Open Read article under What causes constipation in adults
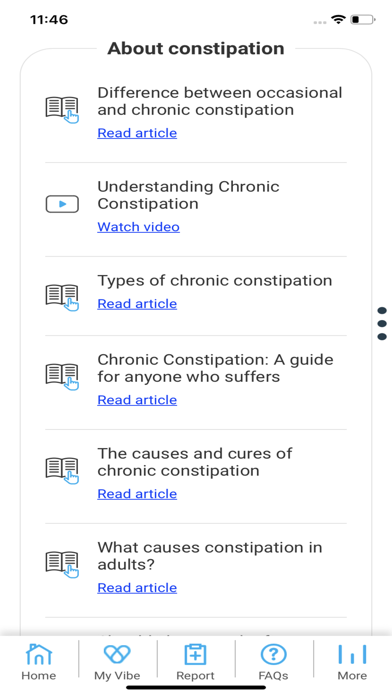The height and width of the screenshot is (696, 392). click(x=137, y=588)
